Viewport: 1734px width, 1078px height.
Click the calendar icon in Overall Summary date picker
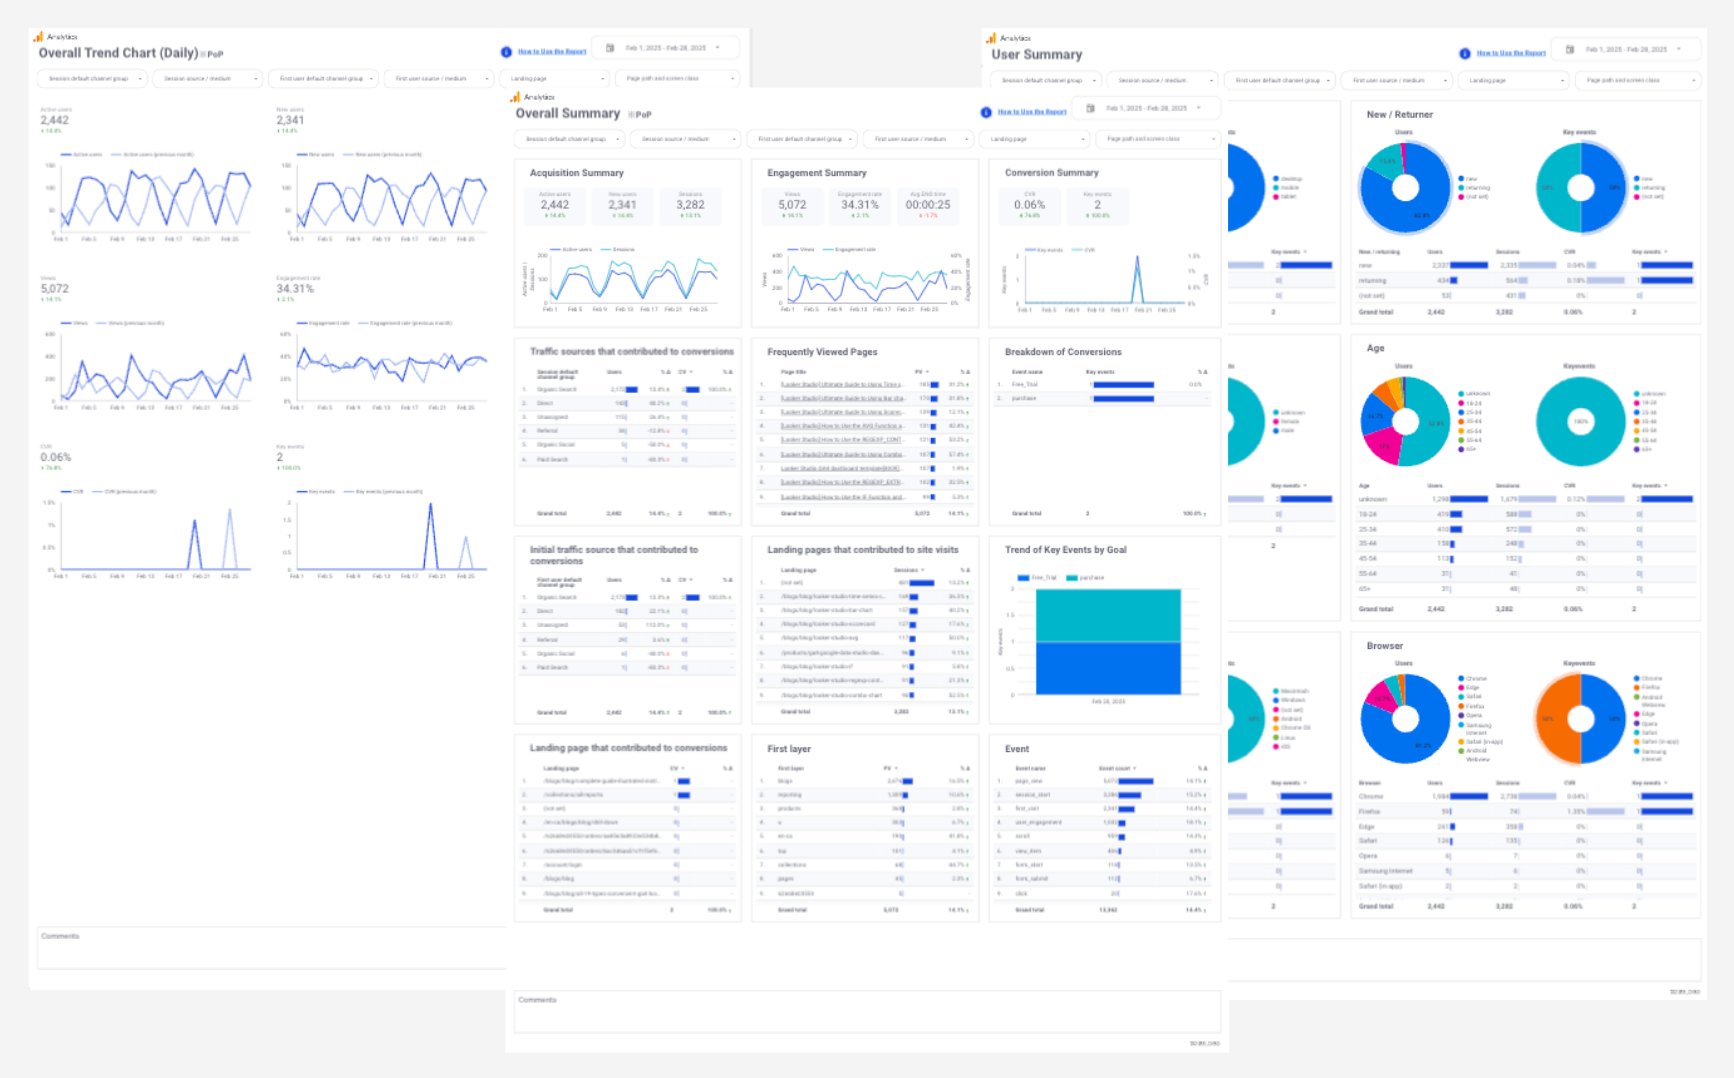(x=1089, y=107)
